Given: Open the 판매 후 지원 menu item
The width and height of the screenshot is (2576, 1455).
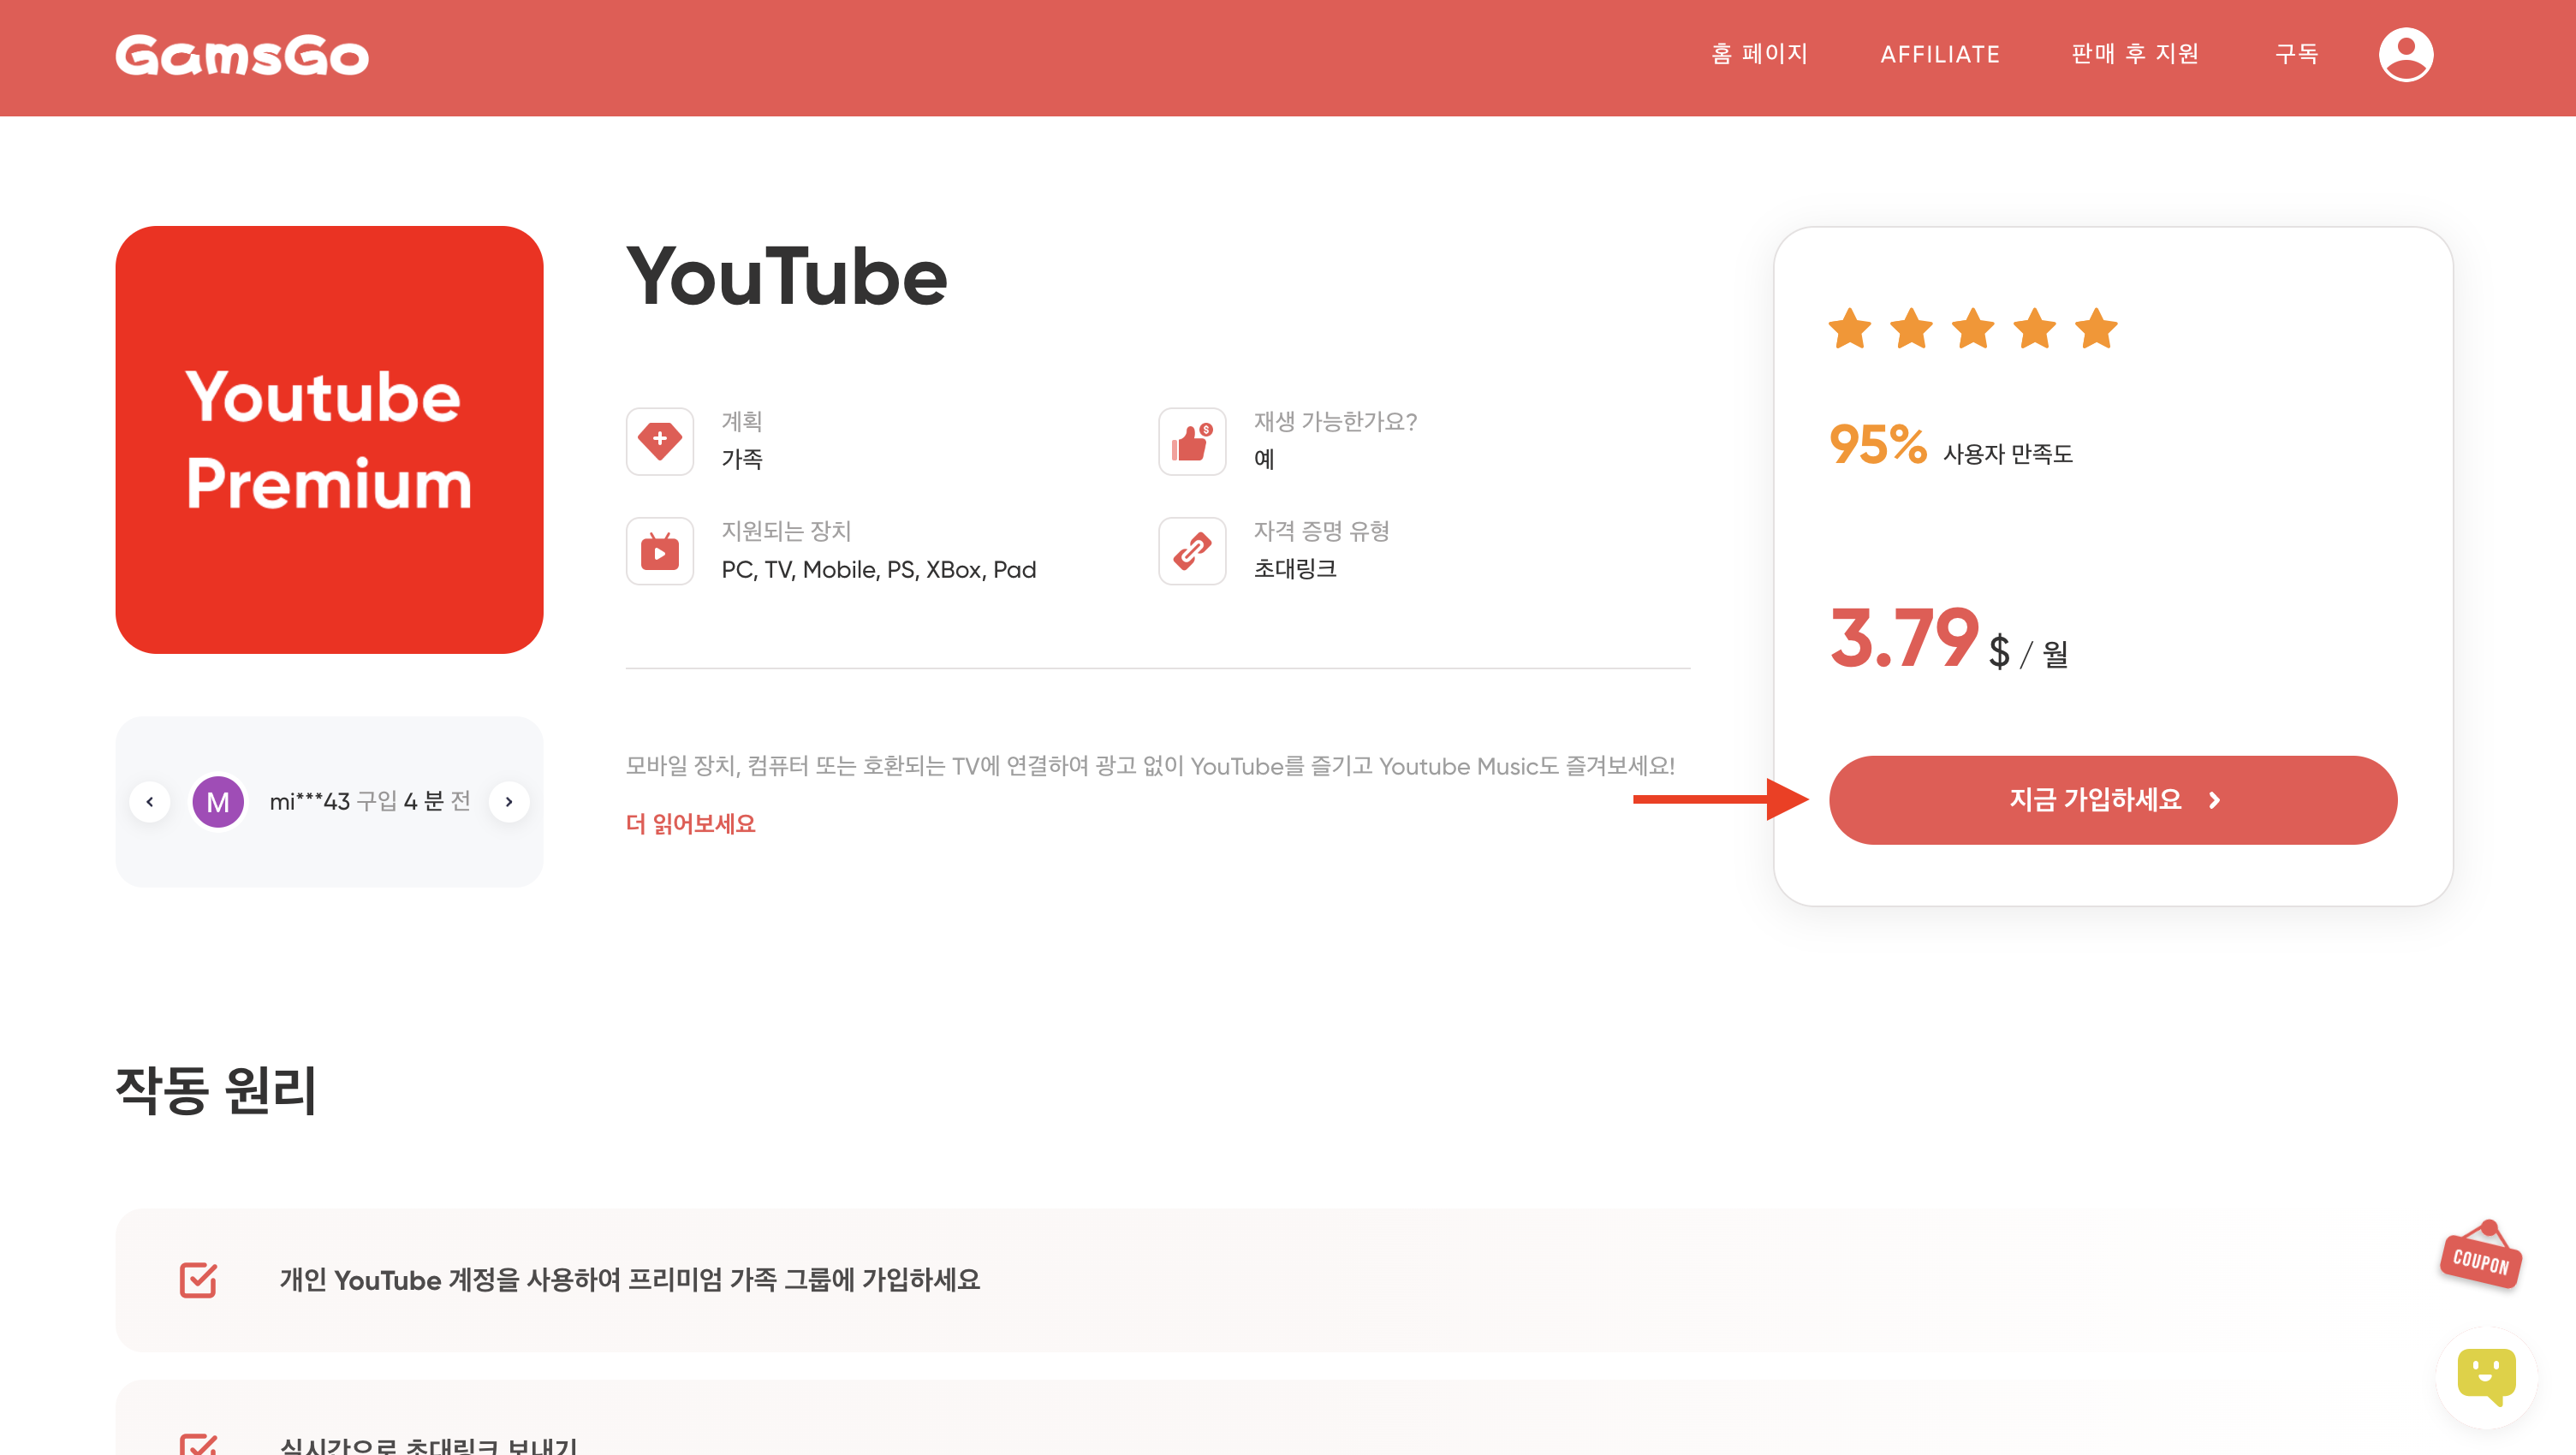Looking at the screenshot, I should click(x=2135, y=54).
